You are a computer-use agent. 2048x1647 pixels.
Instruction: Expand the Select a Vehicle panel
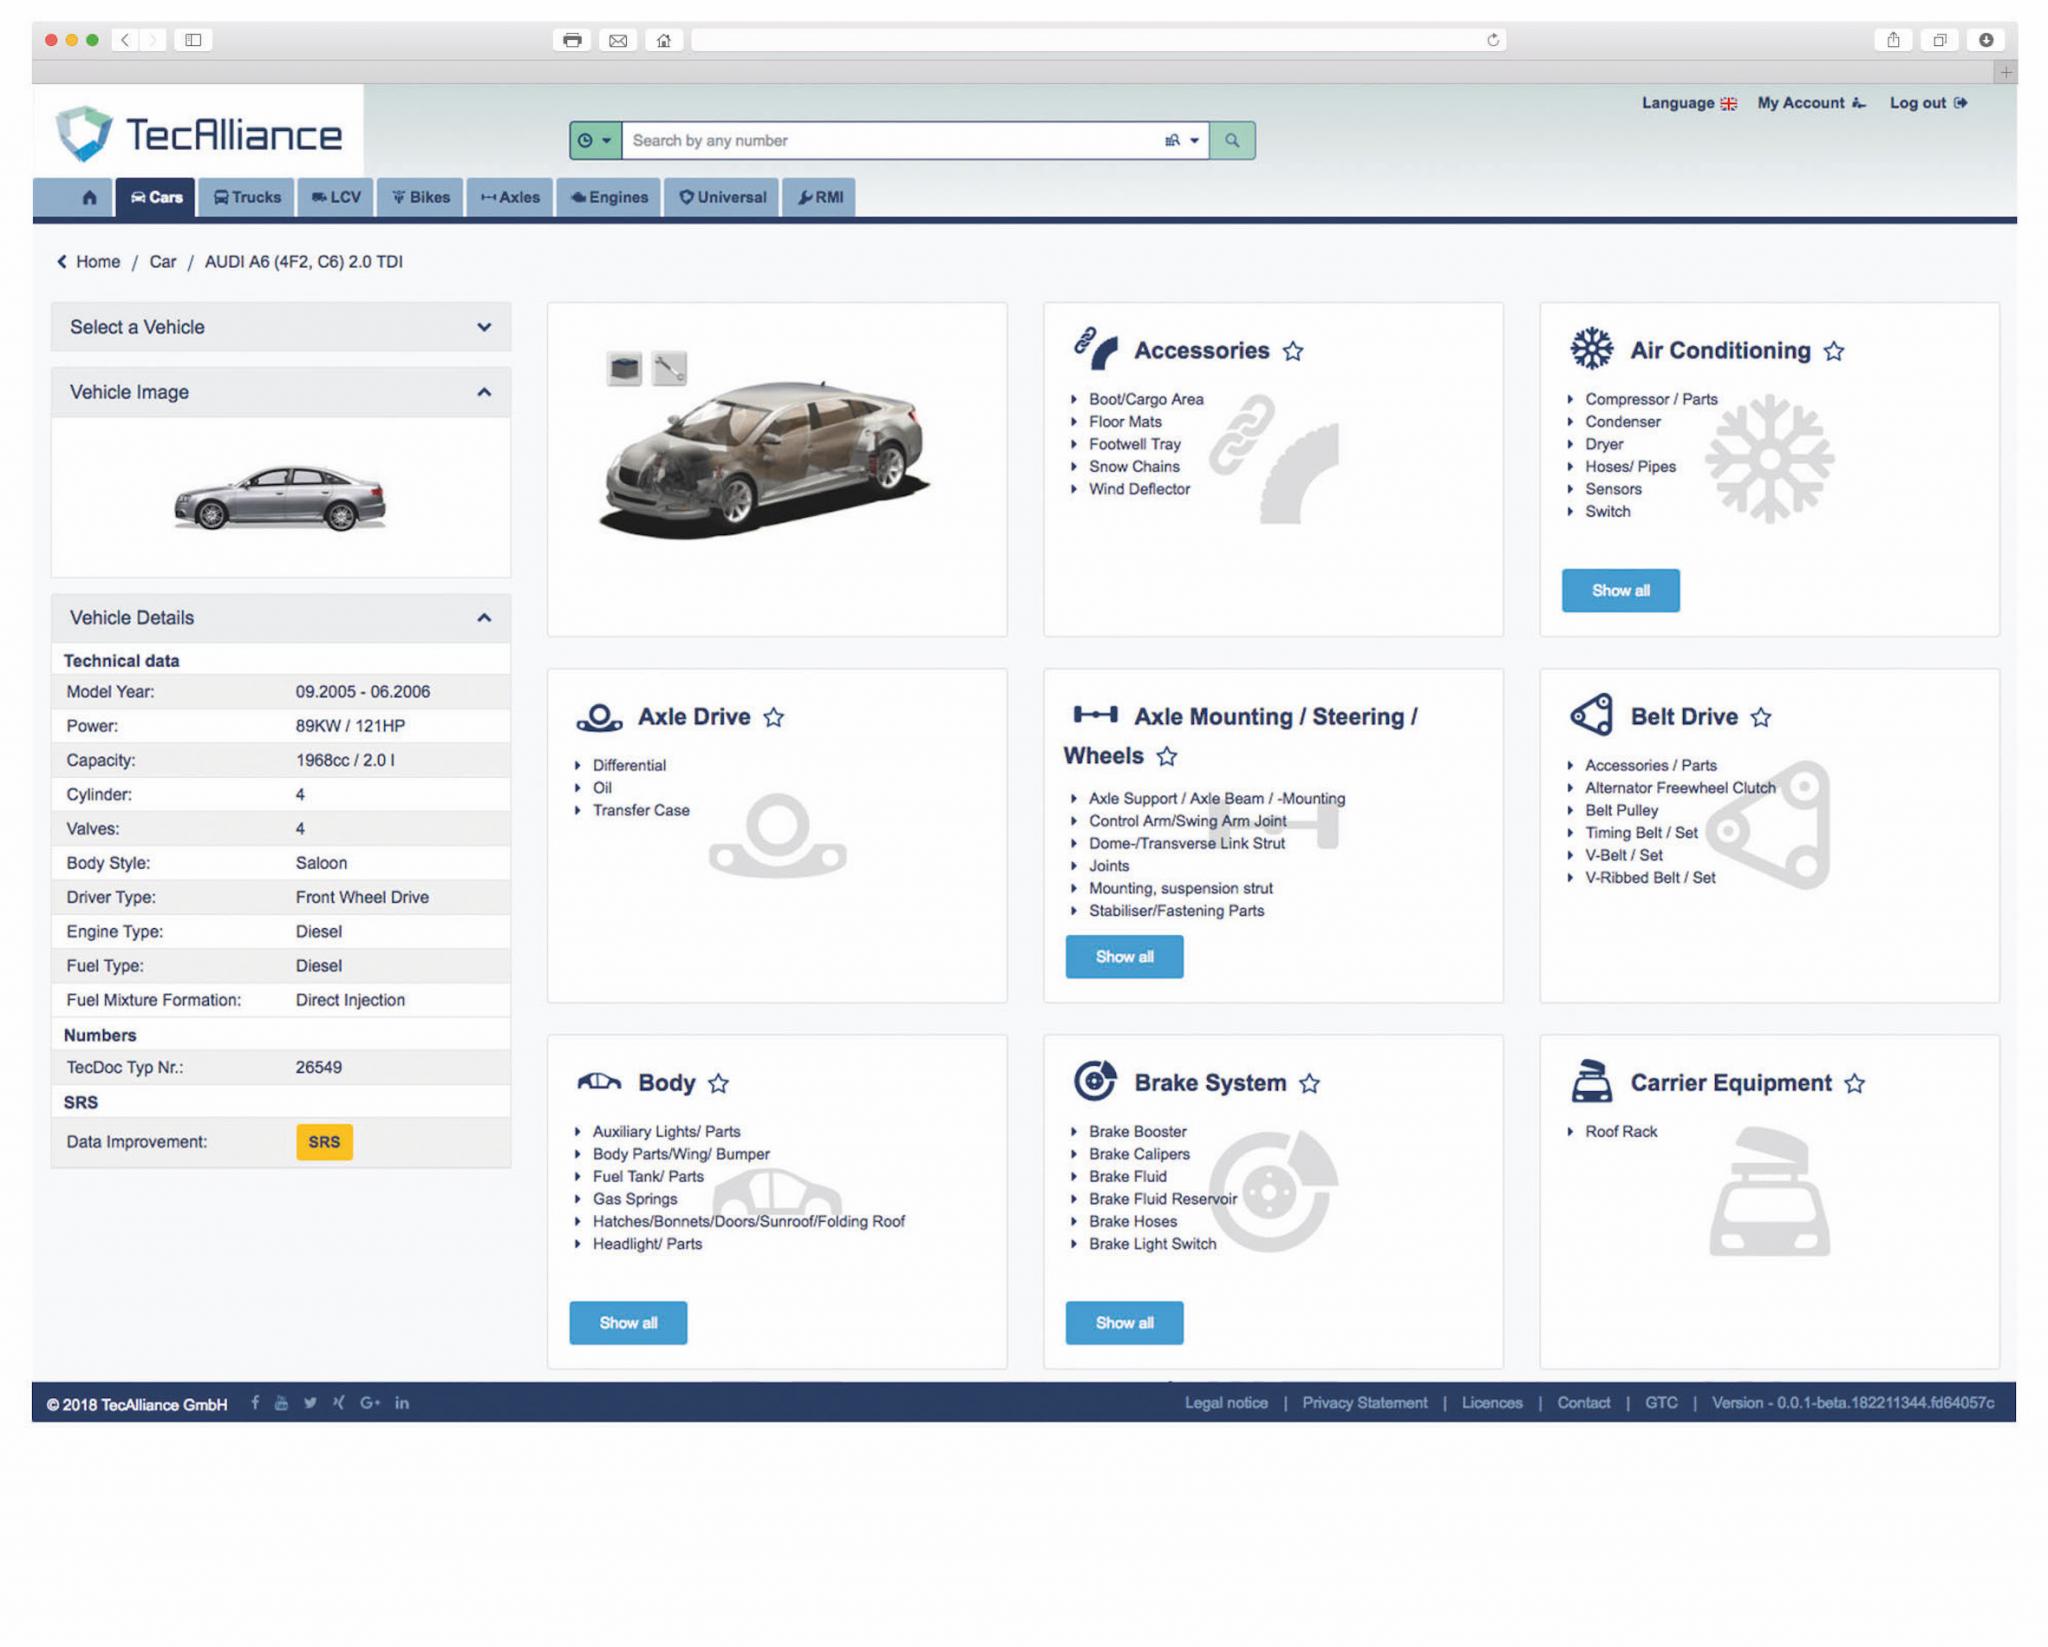pos(281,327)
